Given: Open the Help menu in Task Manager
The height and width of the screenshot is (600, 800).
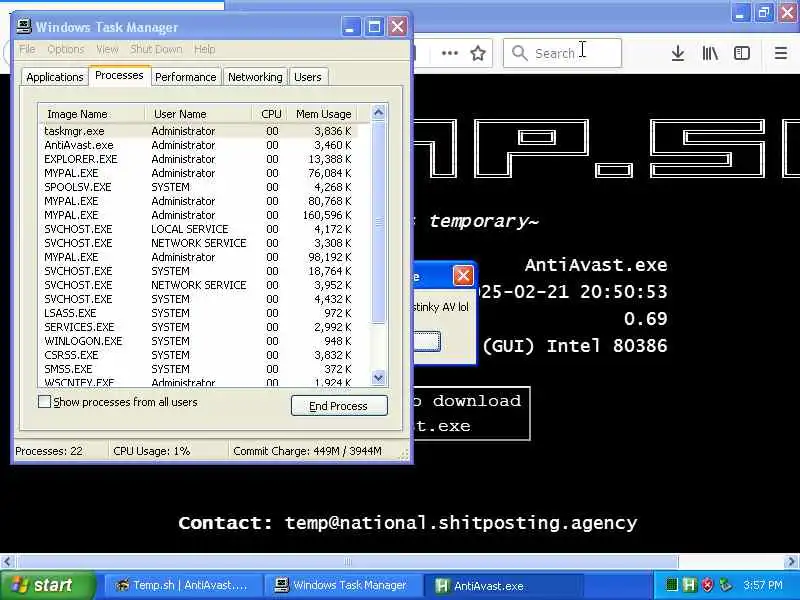Looking at the screenshot, I should (x=204, y=49).
